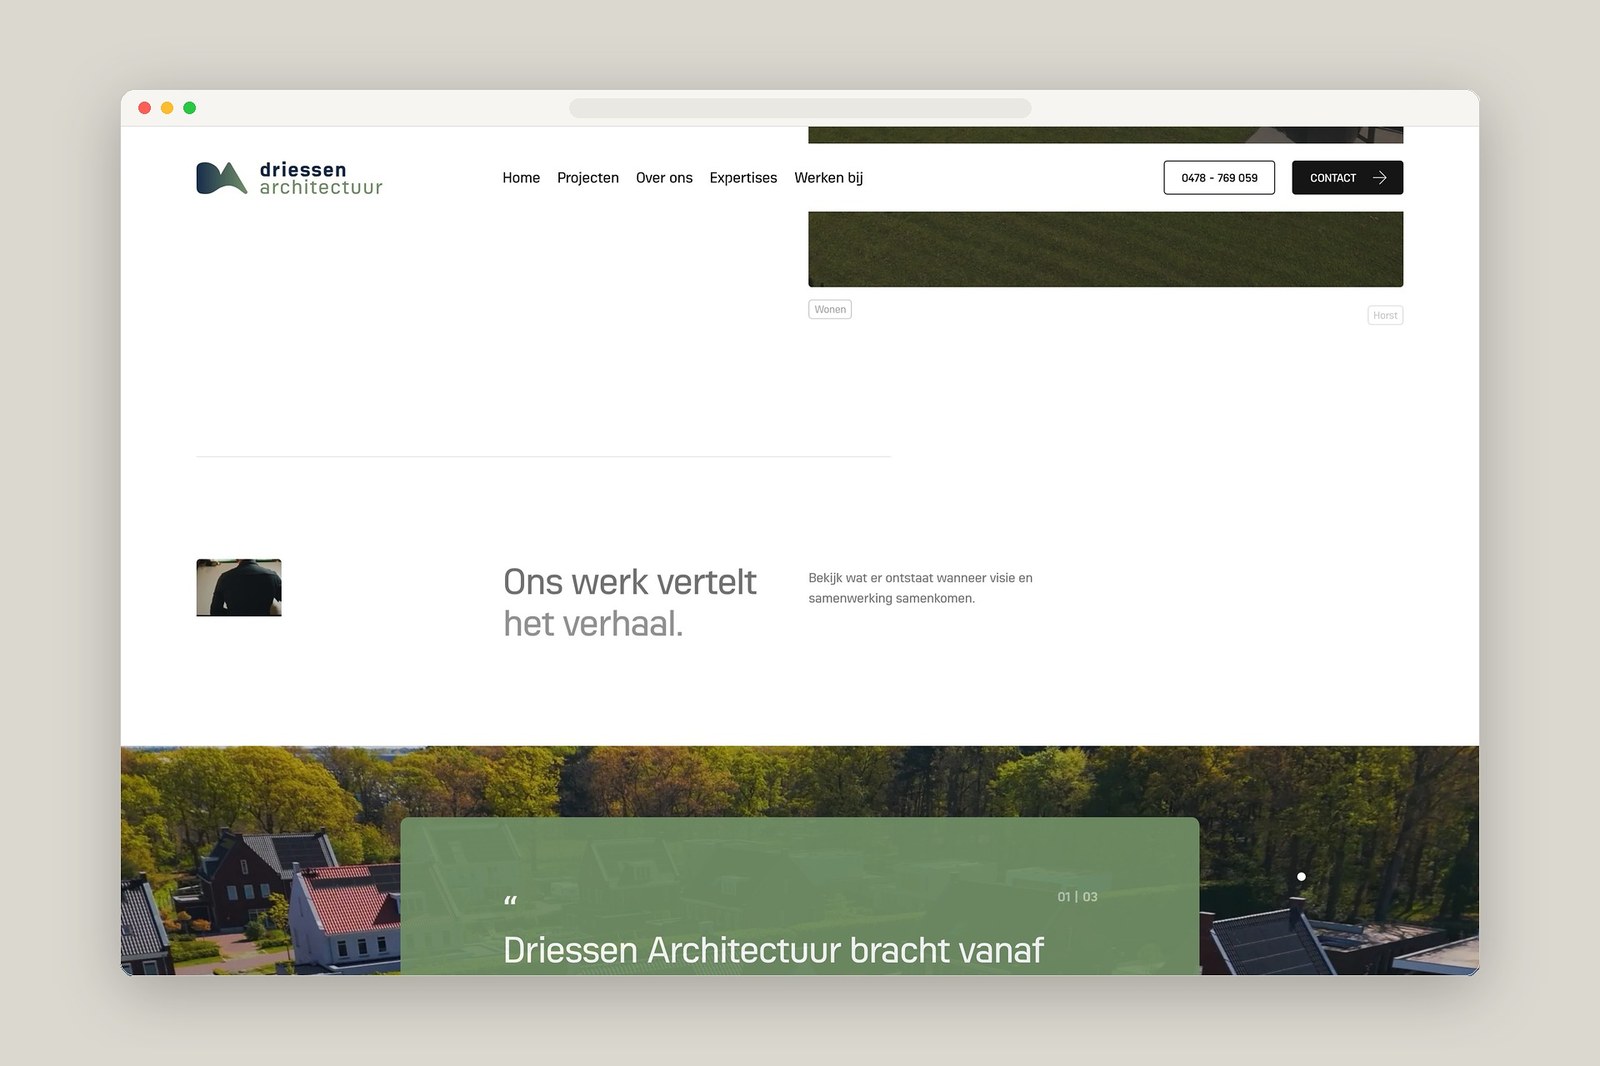Click the green fullscreen window button
Image resolution: width=1600 pixels, height=1066 pixels.
190,108
